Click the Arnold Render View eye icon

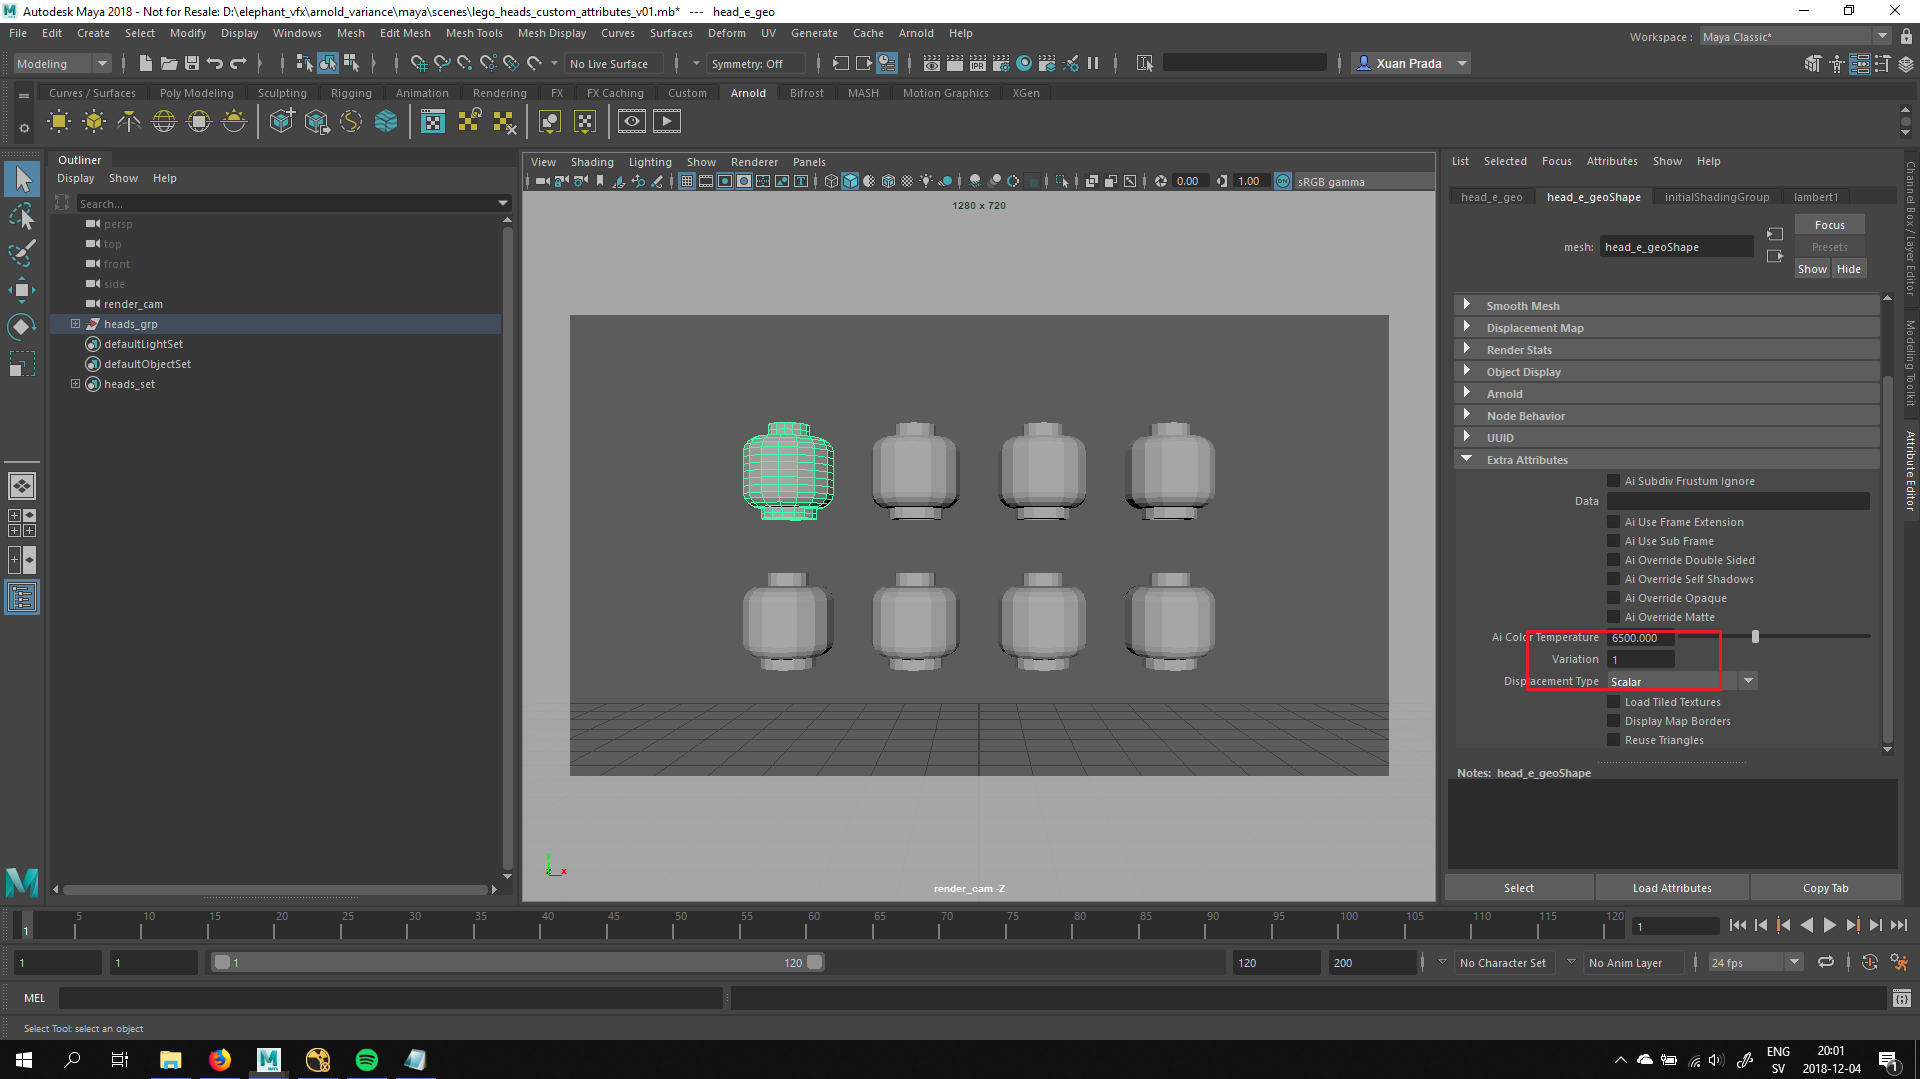pyautogui.click(x=631, y=122)
